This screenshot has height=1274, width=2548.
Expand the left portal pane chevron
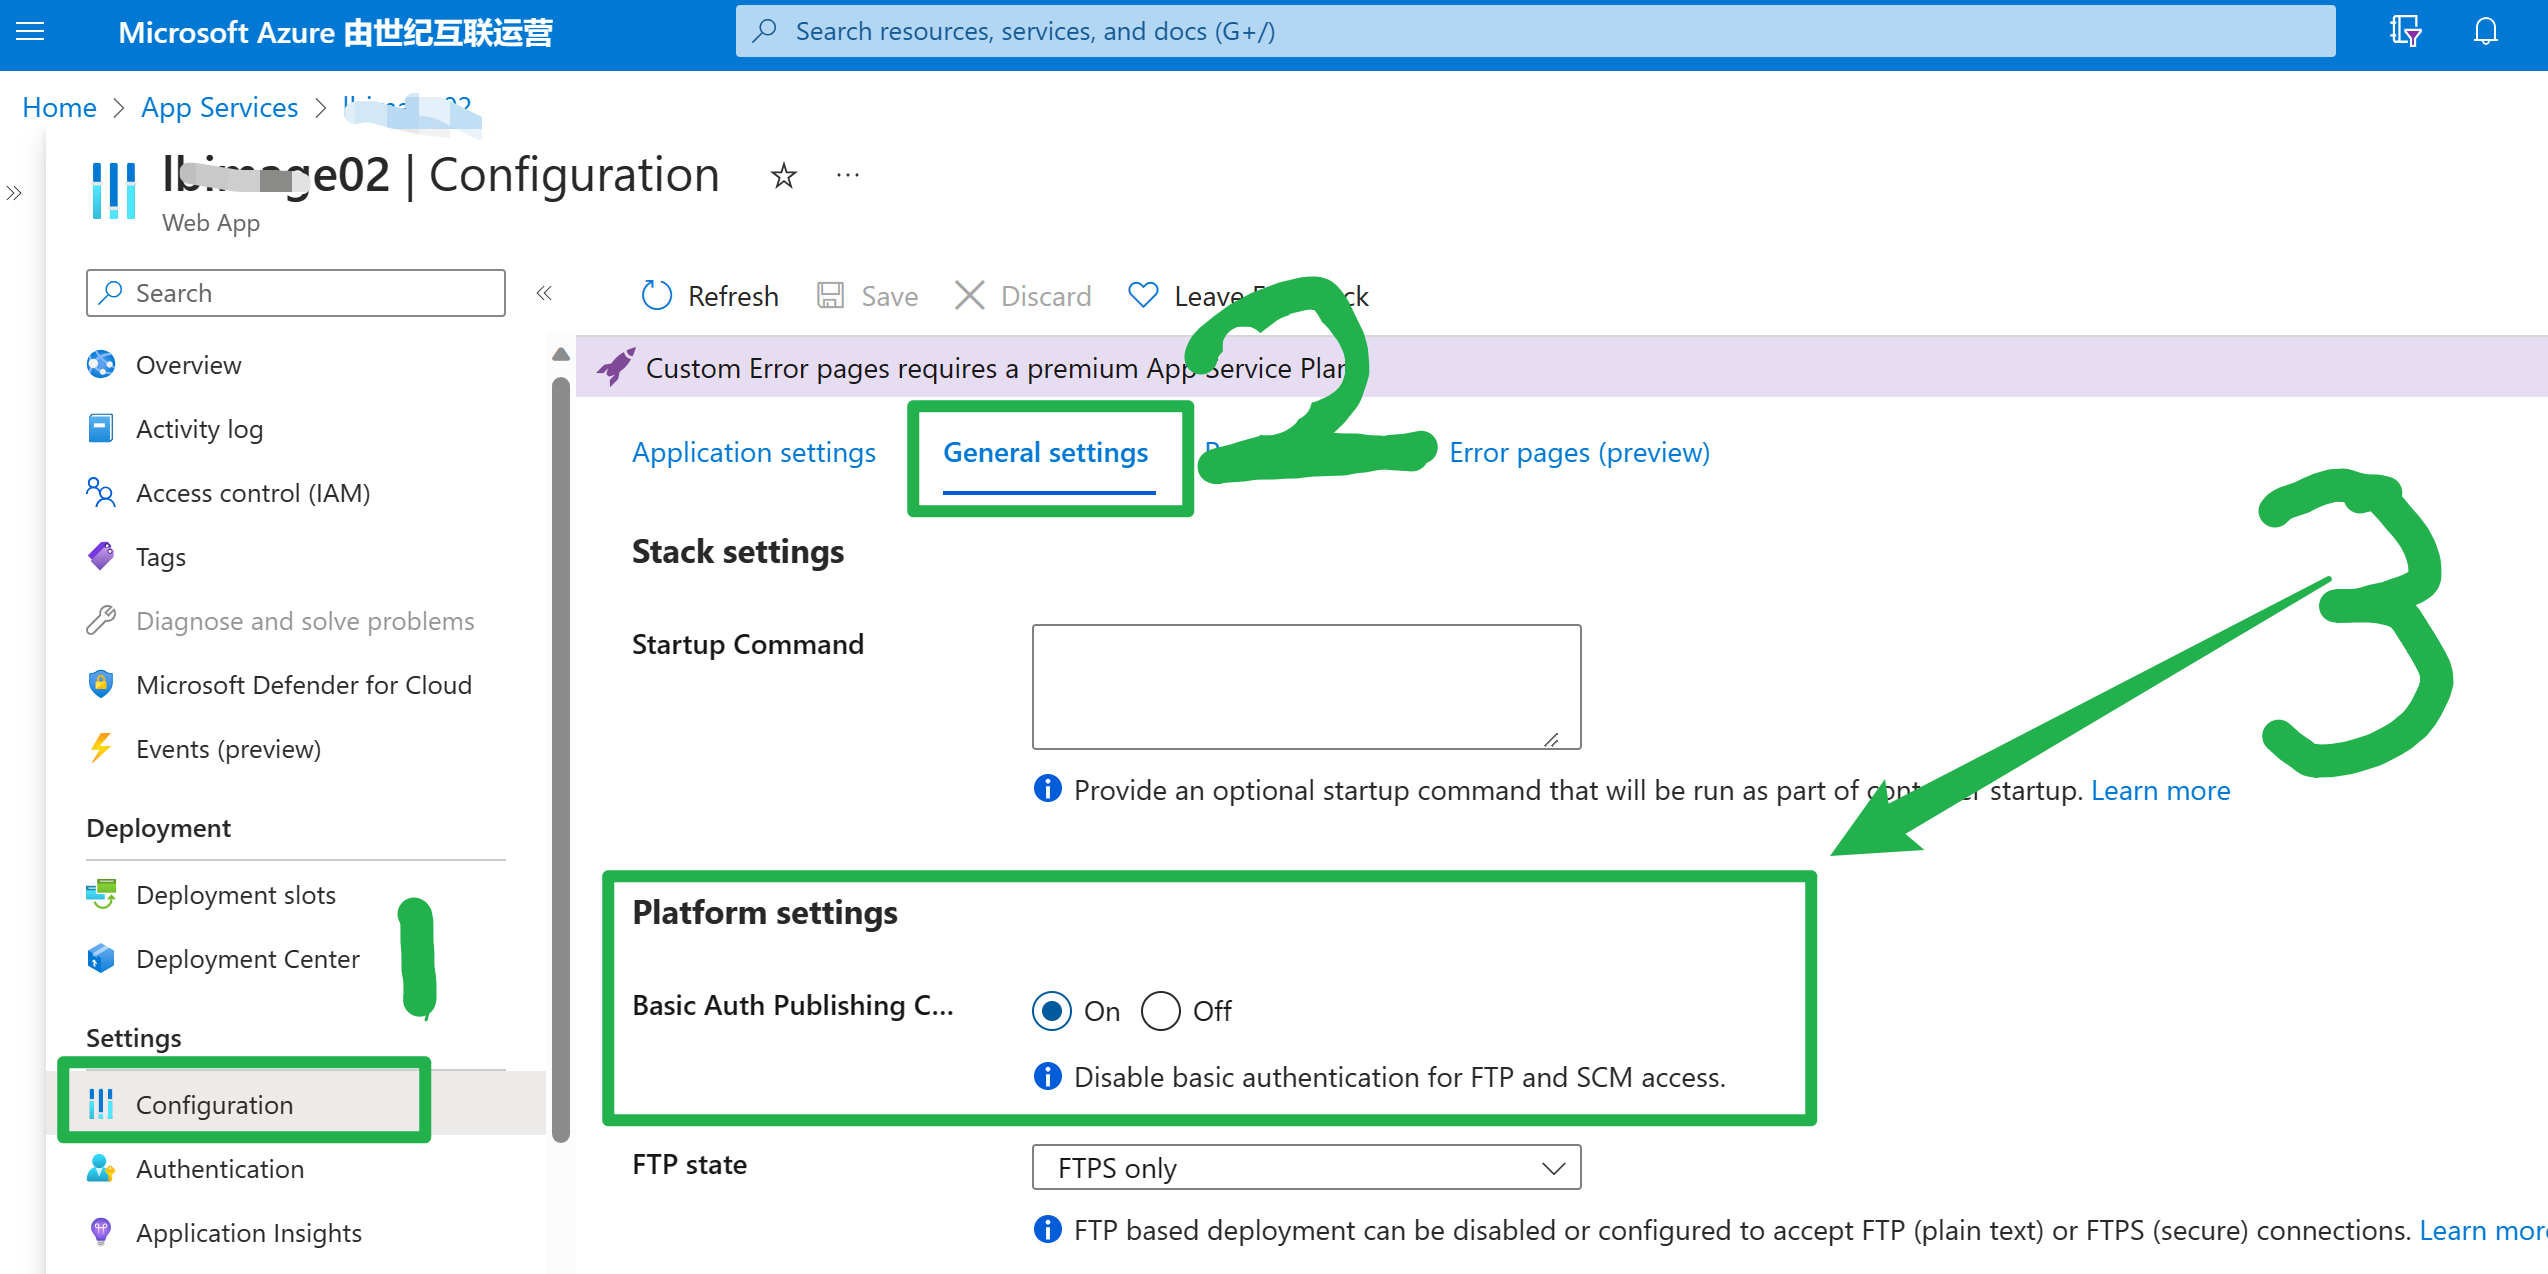point(14,193)
